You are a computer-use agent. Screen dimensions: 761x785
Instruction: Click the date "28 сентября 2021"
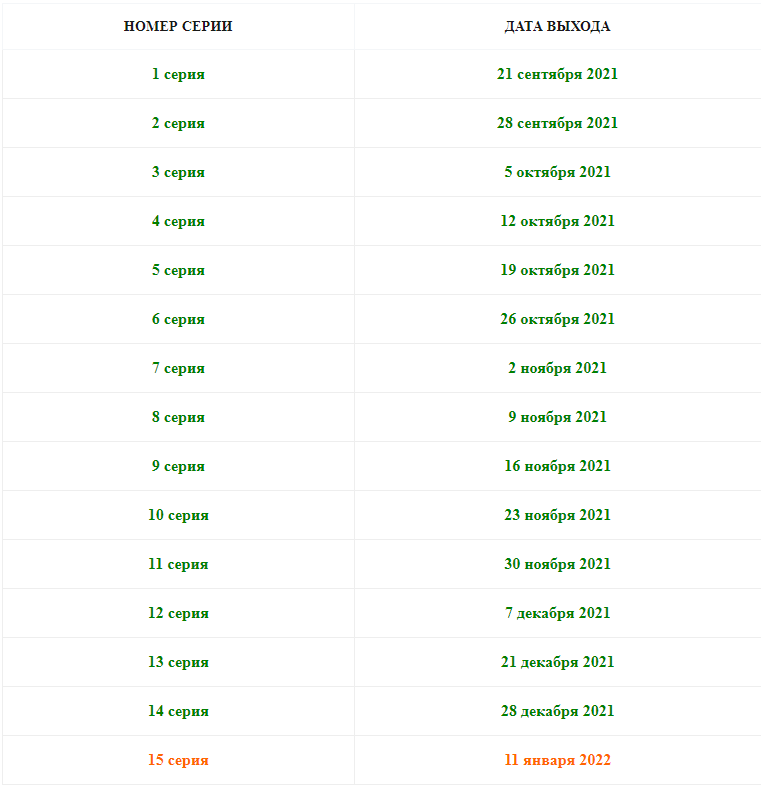pos(557,123)
